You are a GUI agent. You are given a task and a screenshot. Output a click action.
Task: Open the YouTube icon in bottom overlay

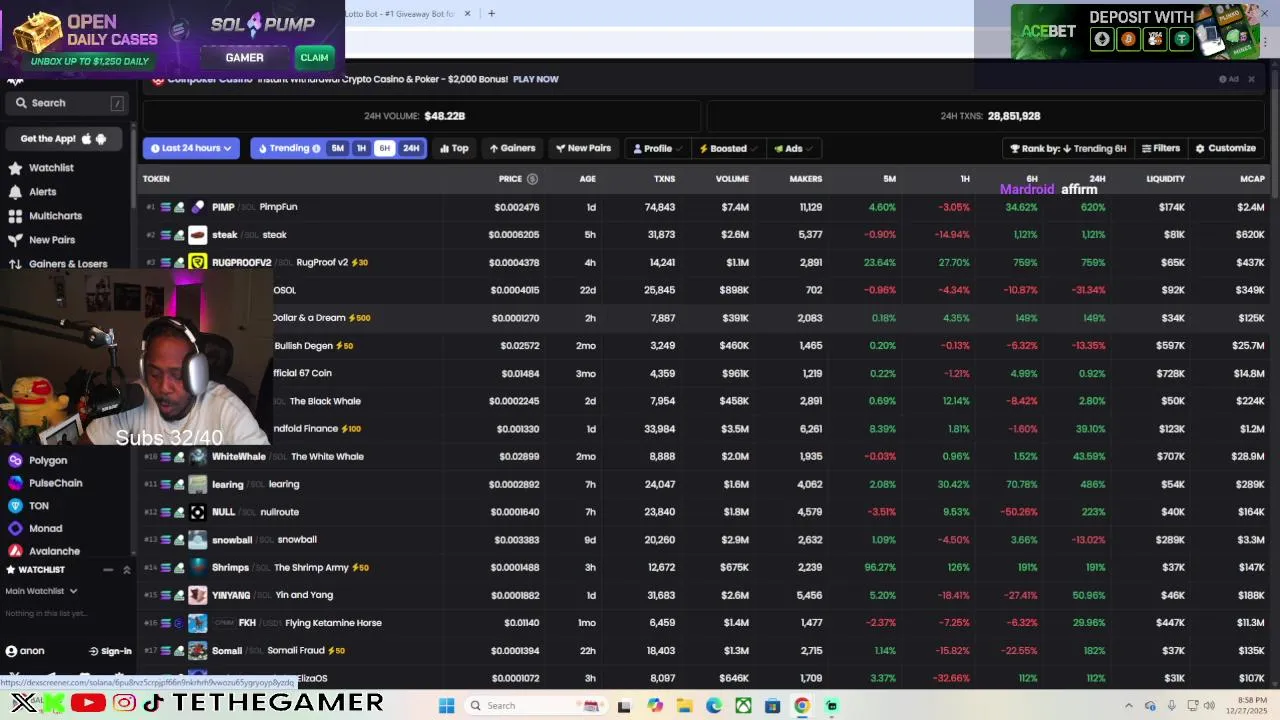click(x=88, y=704)
